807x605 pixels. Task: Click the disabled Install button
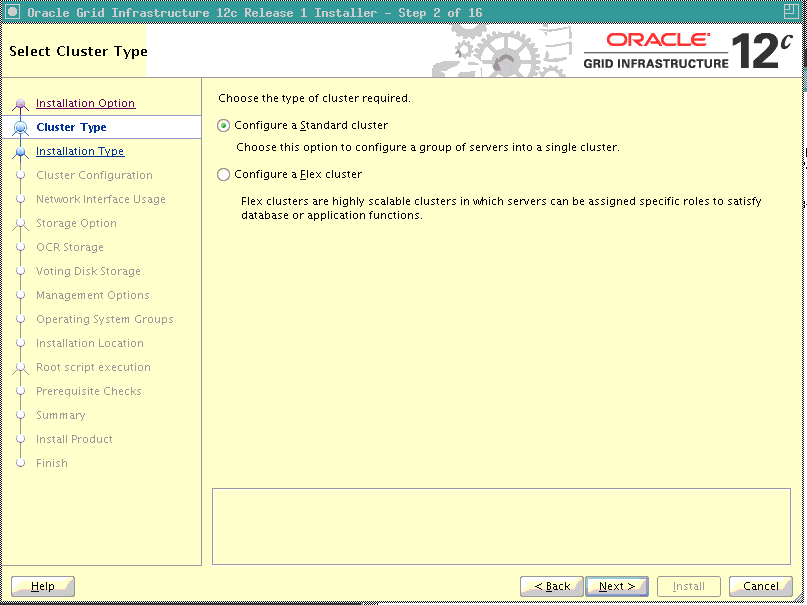[688, 586]
